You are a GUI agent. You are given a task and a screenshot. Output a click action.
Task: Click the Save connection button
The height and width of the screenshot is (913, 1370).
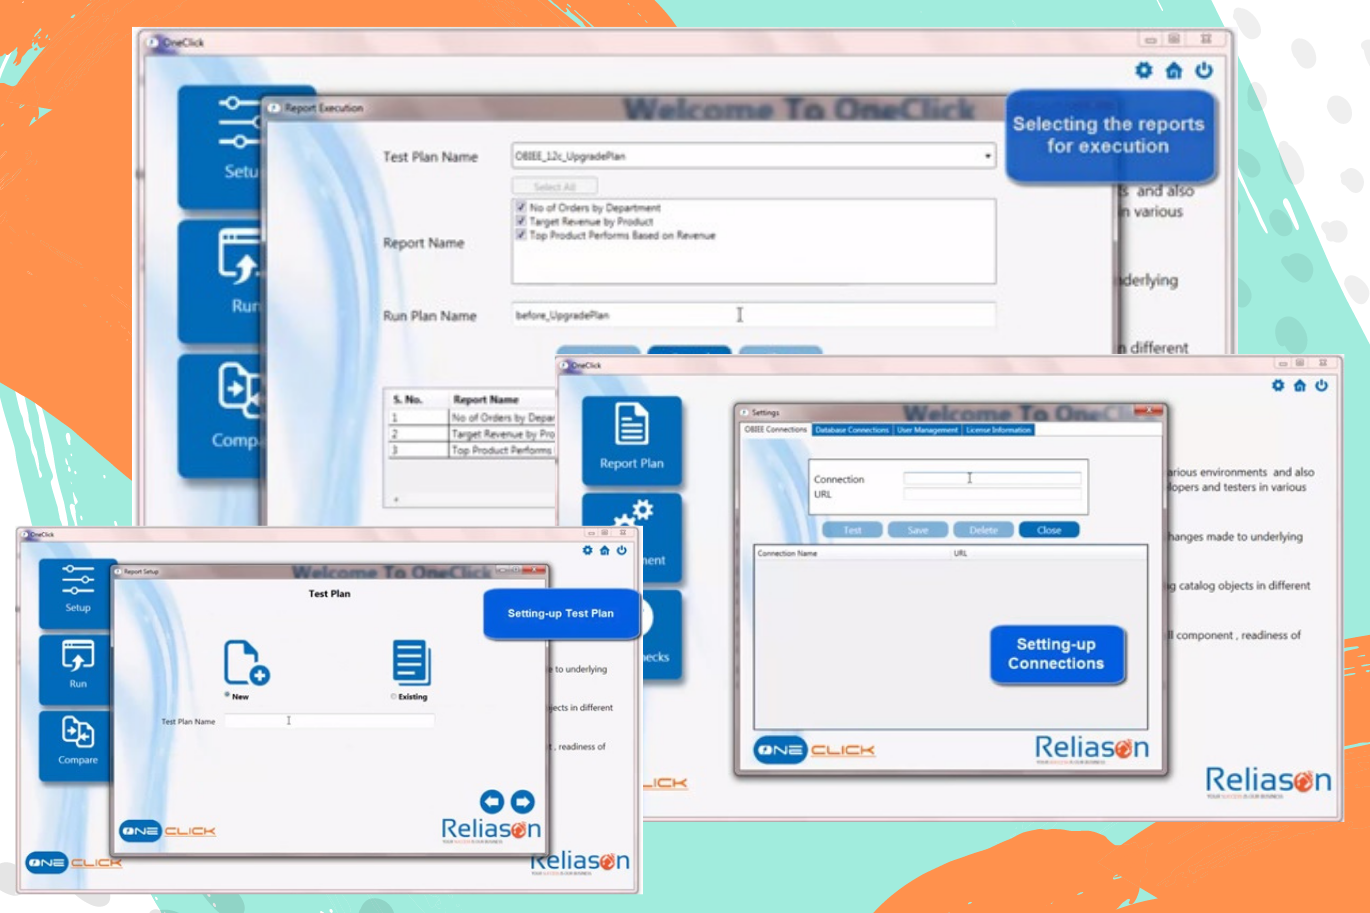tap(918, 530)
